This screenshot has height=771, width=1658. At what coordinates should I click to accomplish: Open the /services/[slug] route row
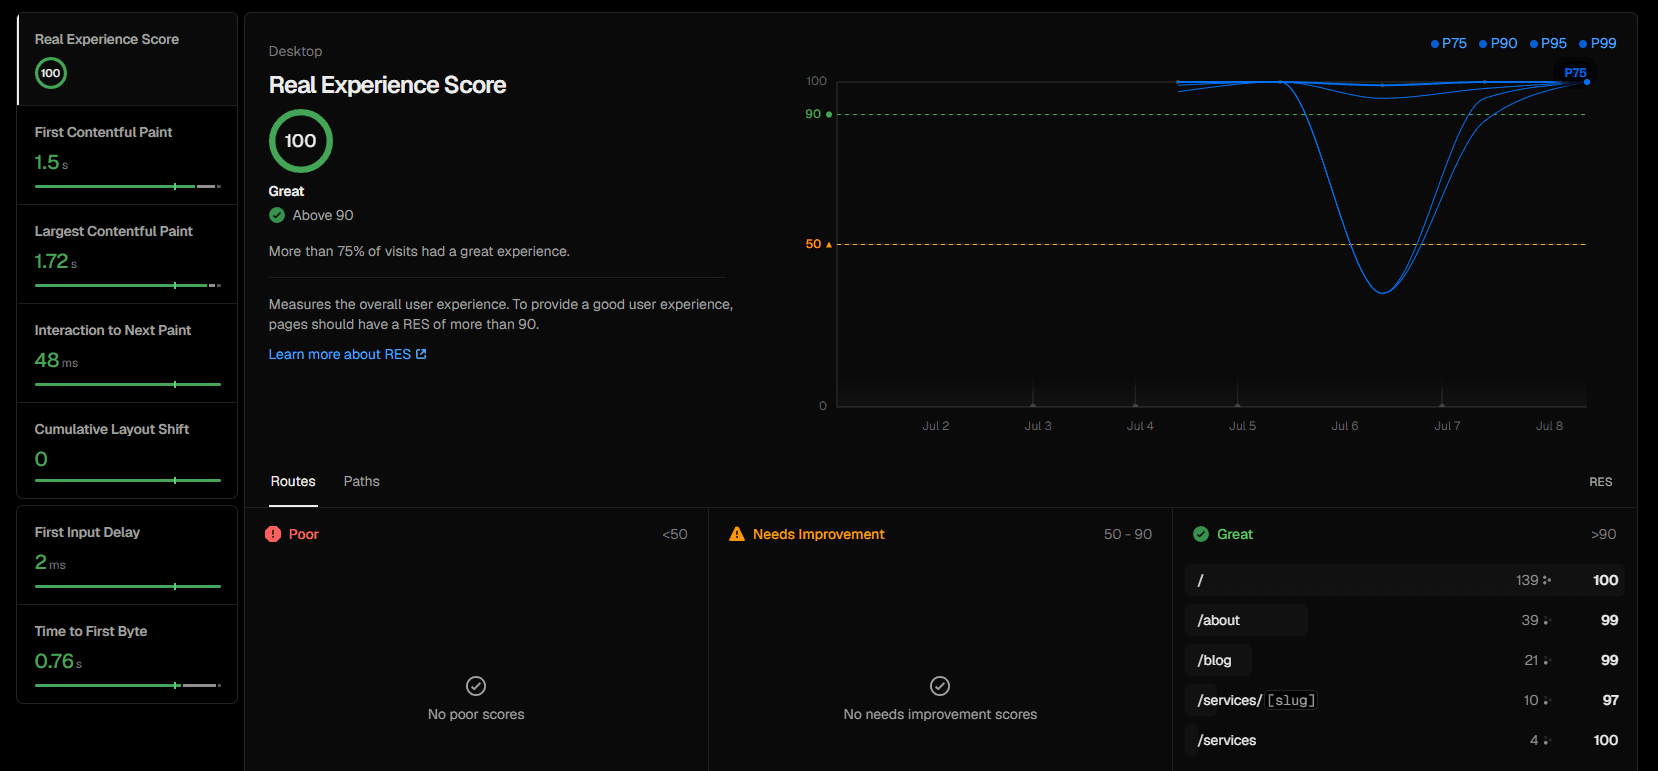tap(1405, 700)
